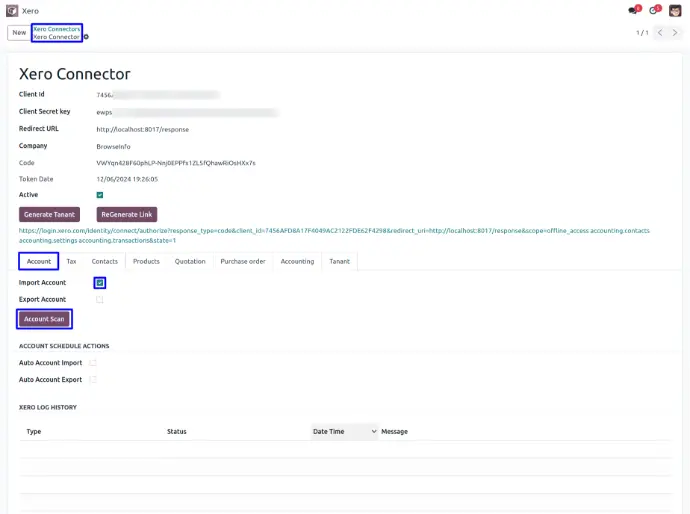This screenshot has height=514, width=690.
Task: Switch to the Tanant tab
Action: 340,261
